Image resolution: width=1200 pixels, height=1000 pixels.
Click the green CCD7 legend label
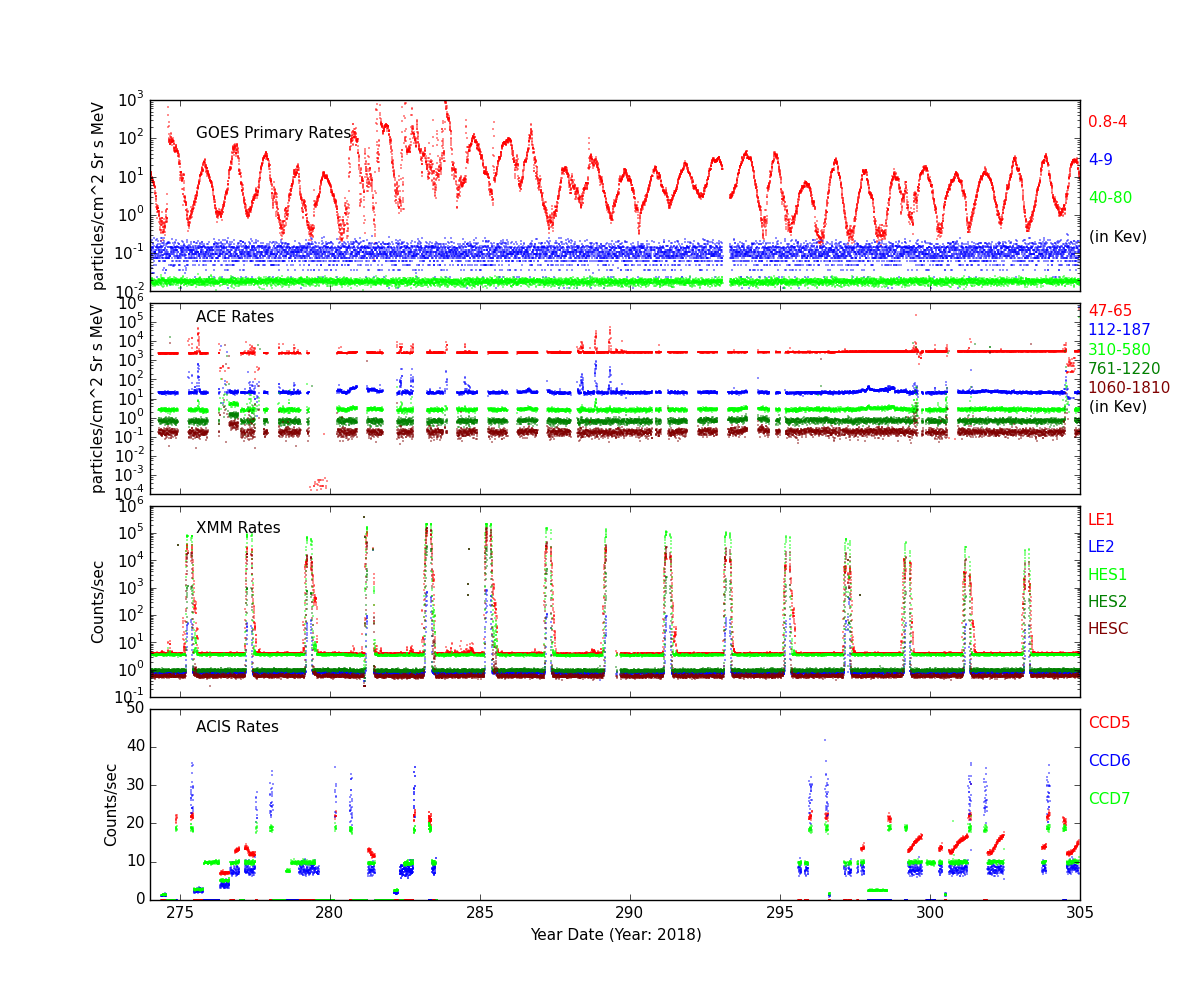[1109, 799]
